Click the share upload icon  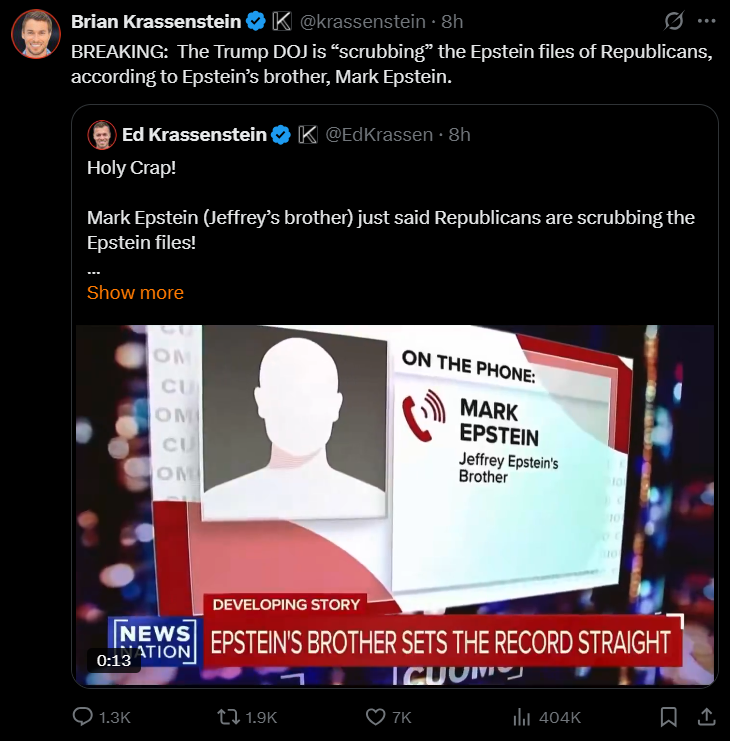(x=706, y=716)
